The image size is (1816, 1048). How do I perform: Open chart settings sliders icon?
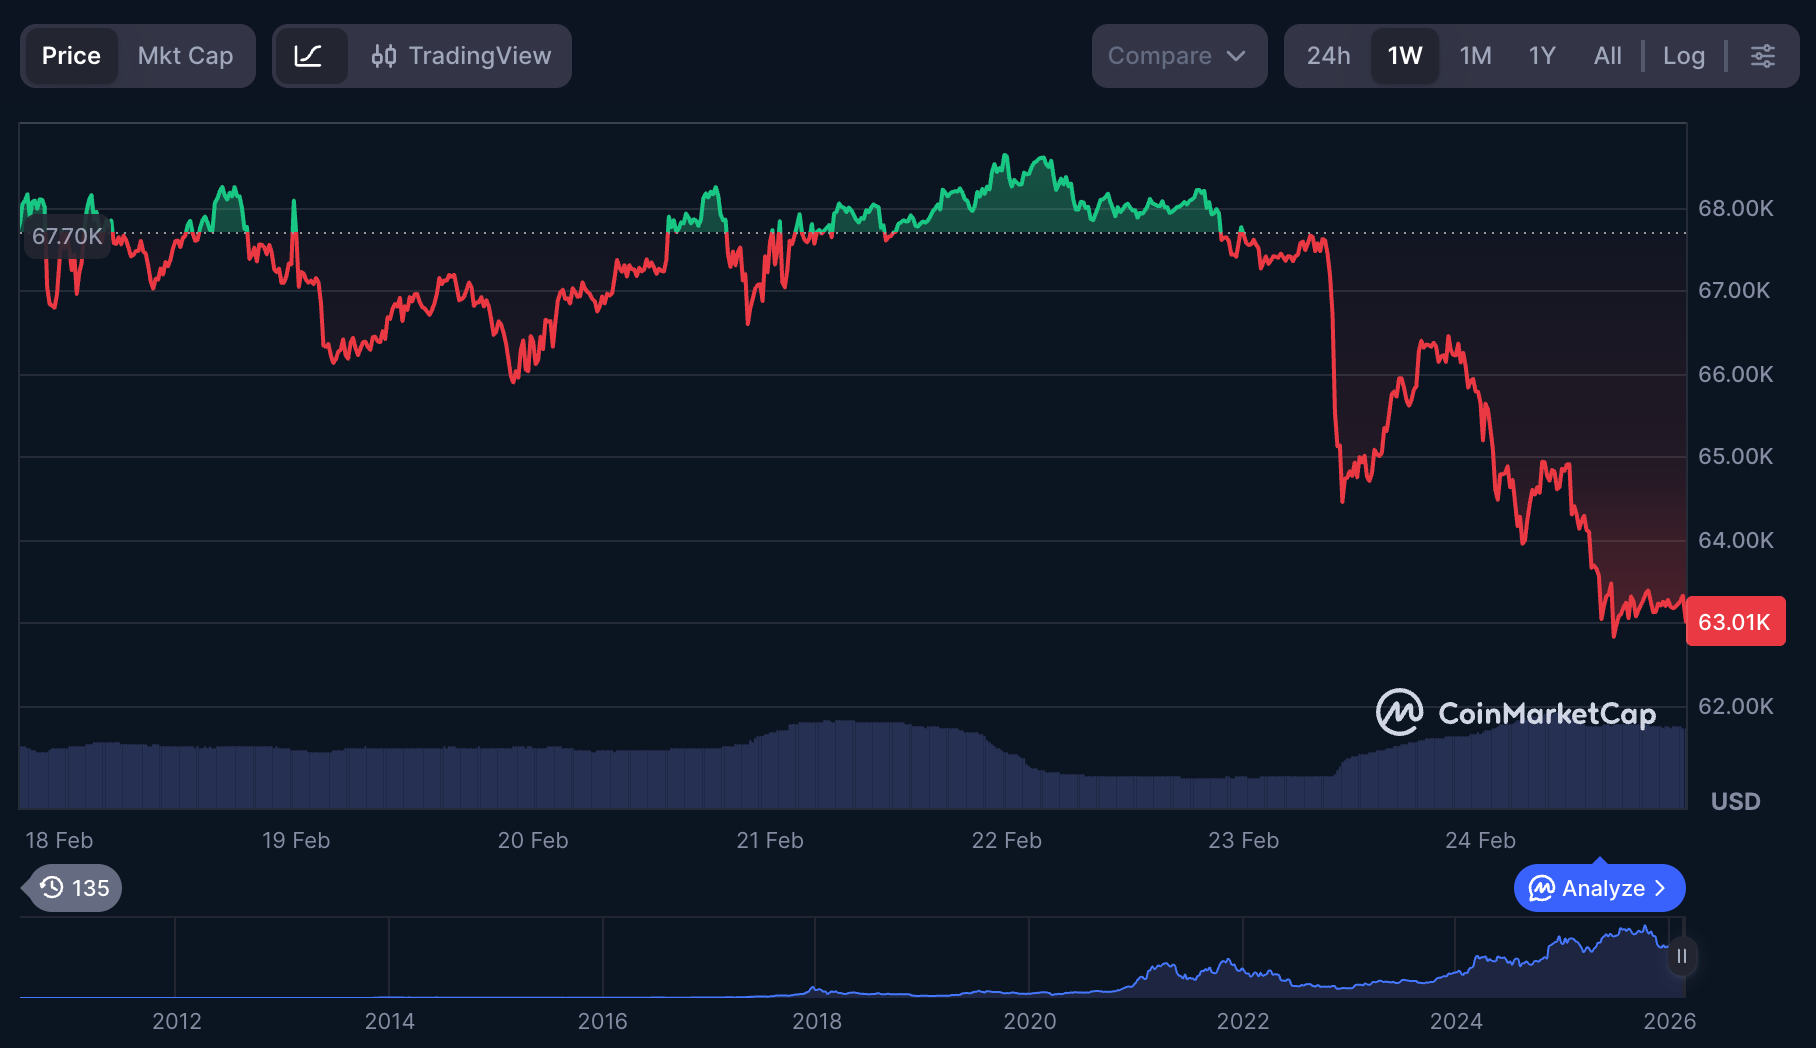[1763, 56]
